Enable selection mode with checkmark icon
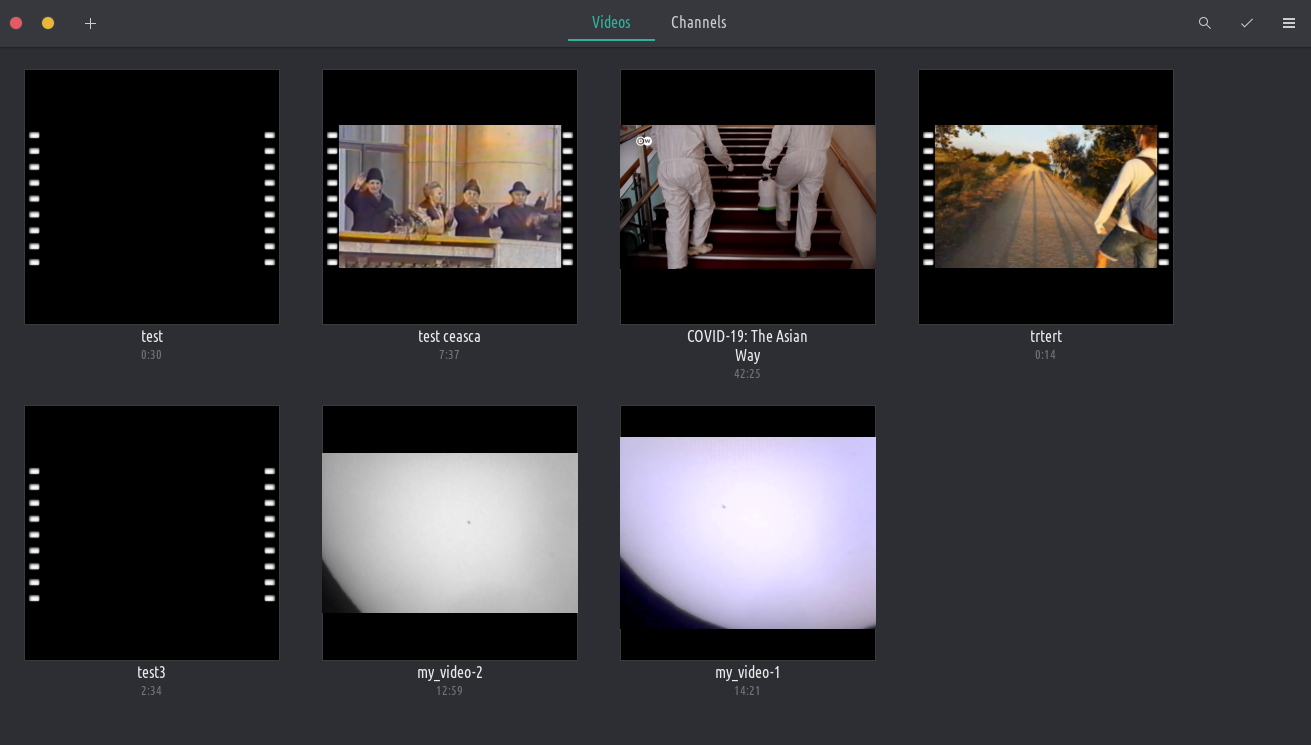 pos(1246,23)
